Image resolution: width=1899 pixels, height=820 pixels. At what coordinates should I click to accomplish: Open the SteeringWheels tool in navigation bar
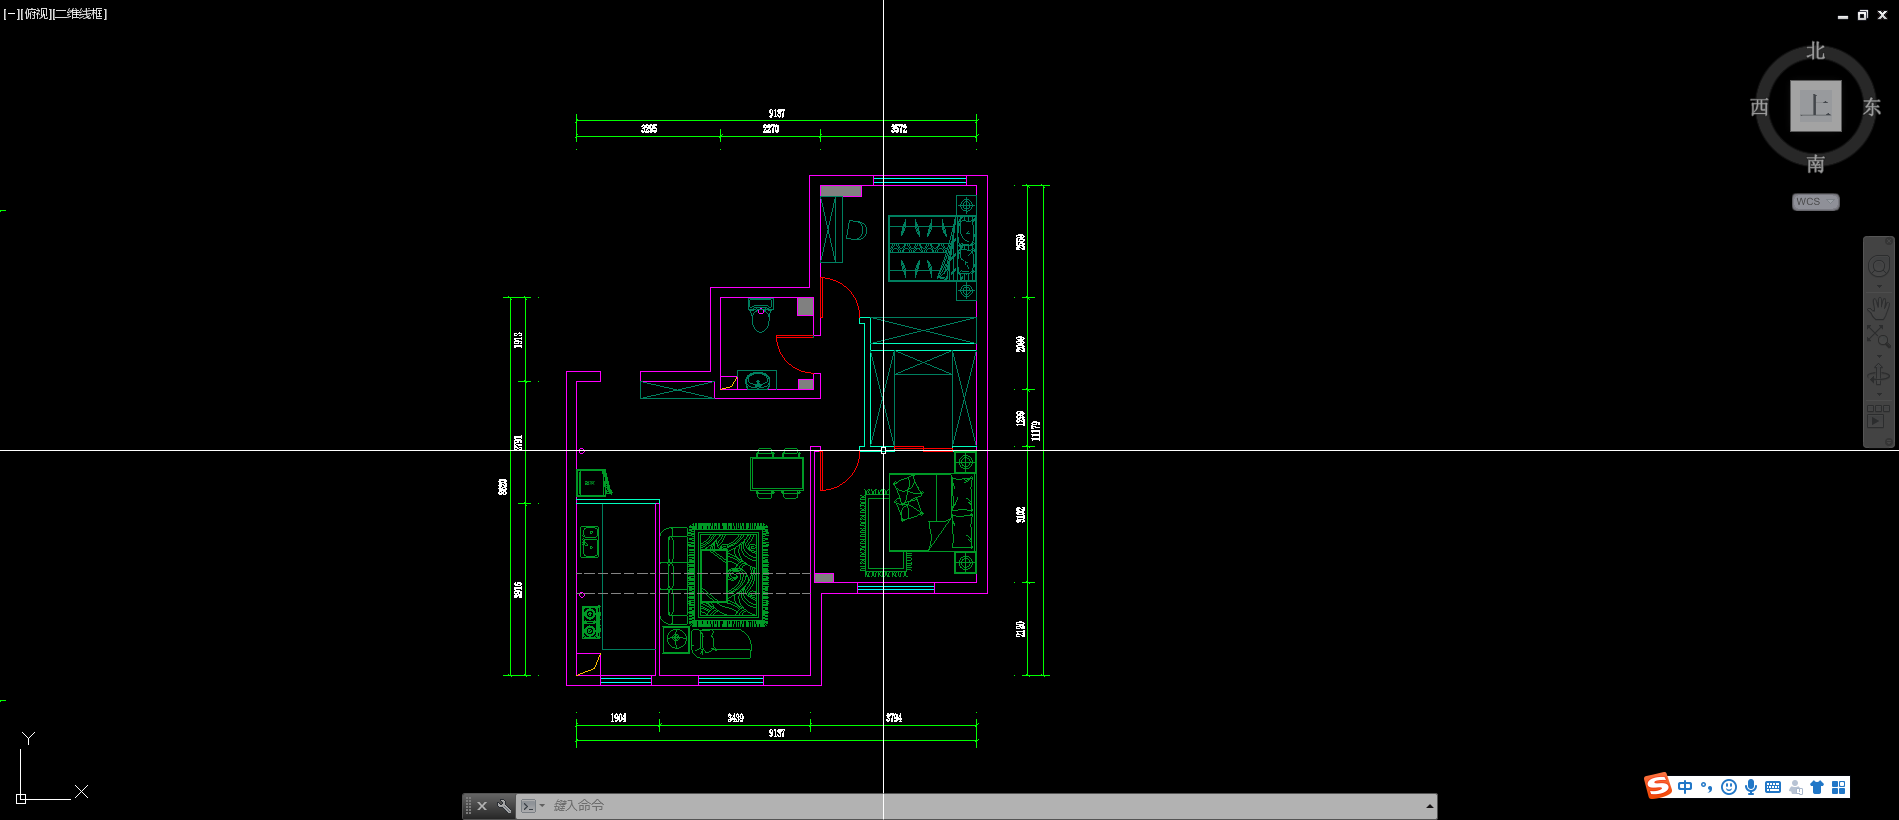click(1879, 266)
